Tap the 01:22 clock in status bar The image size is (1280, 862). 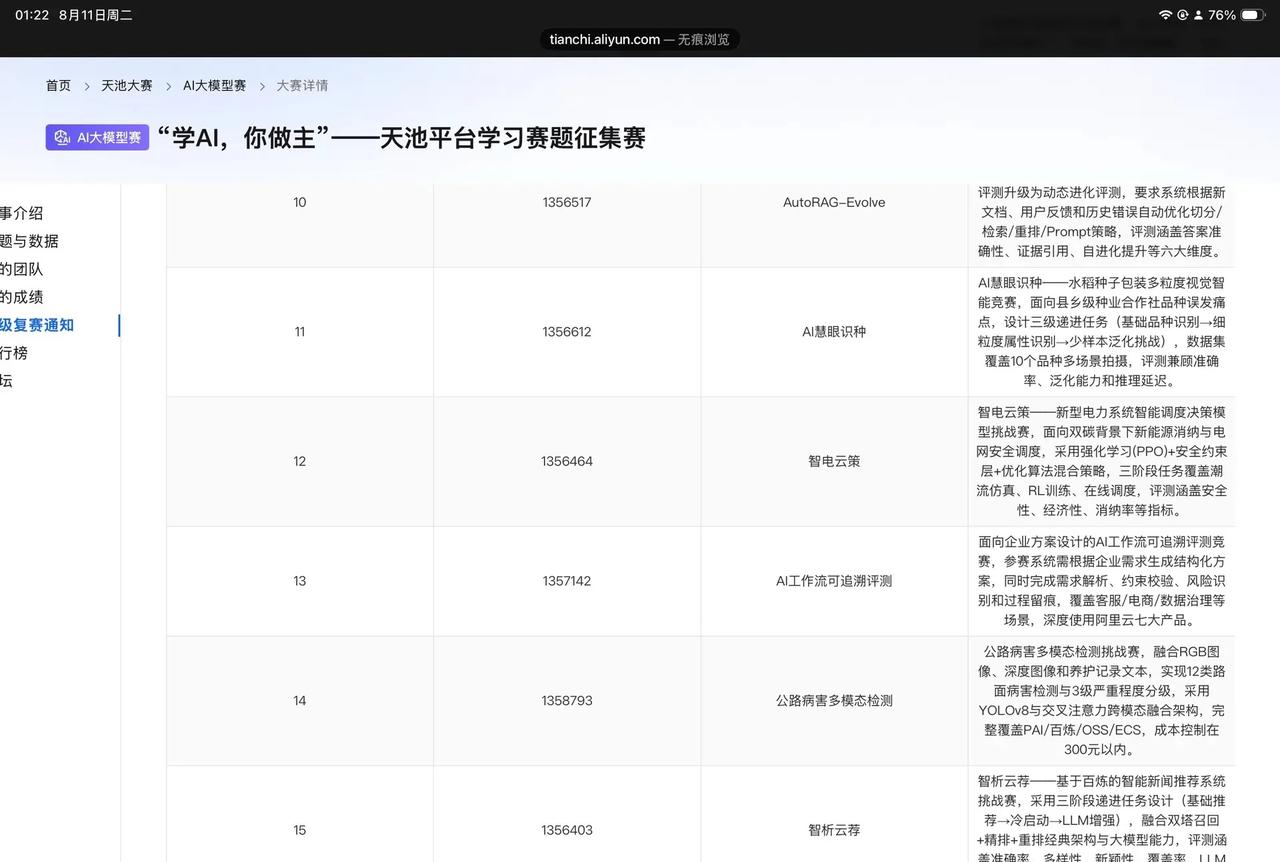pos(32,15)
